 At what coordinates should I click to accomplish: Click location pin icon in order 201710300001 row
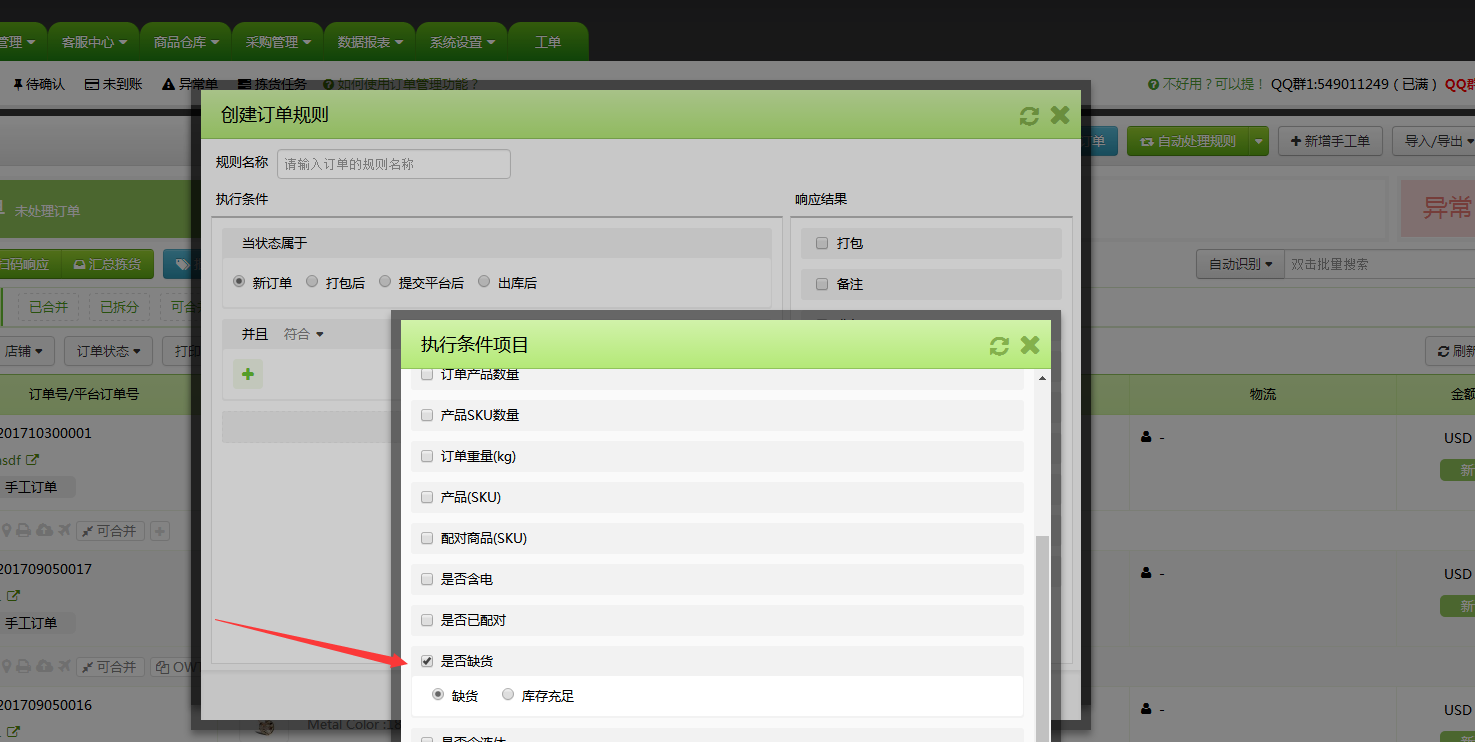click(x=7, y=530)
